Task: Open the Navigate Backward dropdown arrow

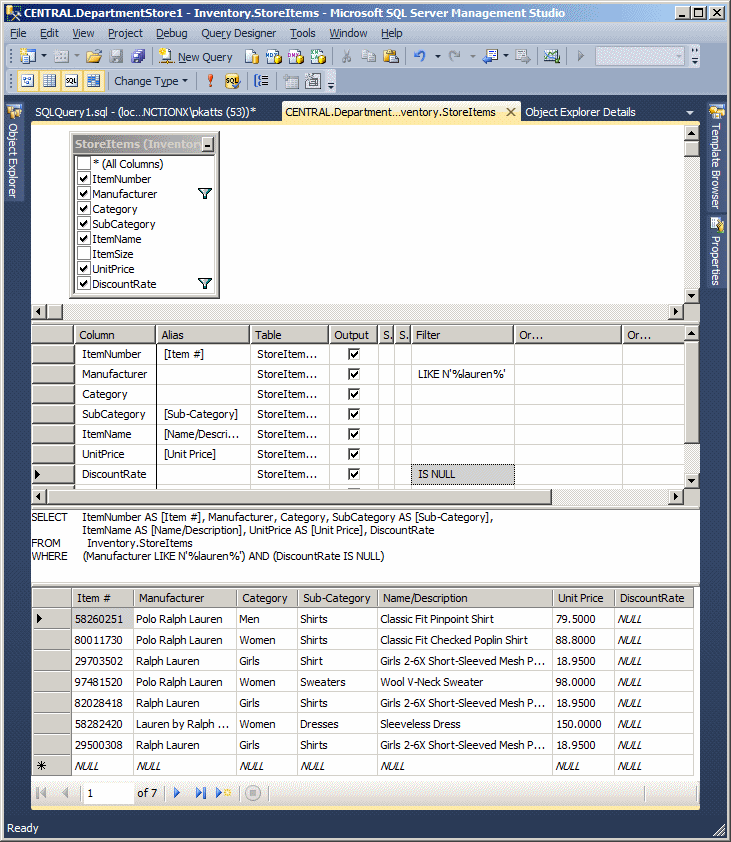Action: click(506, 56)
